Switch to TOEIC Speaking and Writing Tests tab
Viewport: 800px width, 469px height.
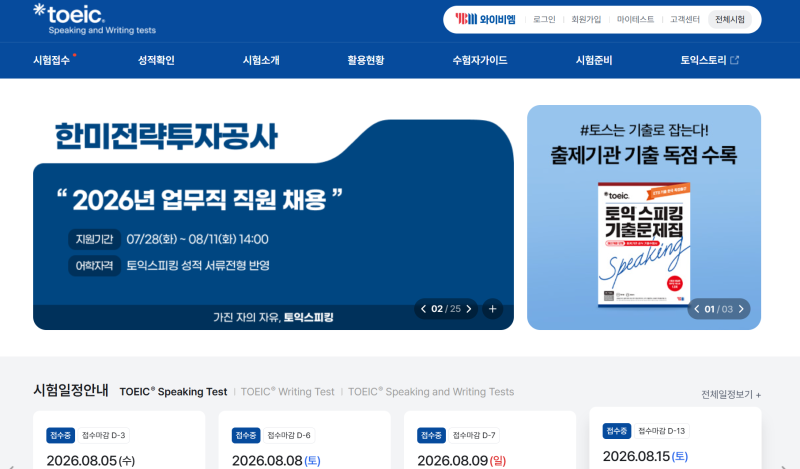[431, 391]
